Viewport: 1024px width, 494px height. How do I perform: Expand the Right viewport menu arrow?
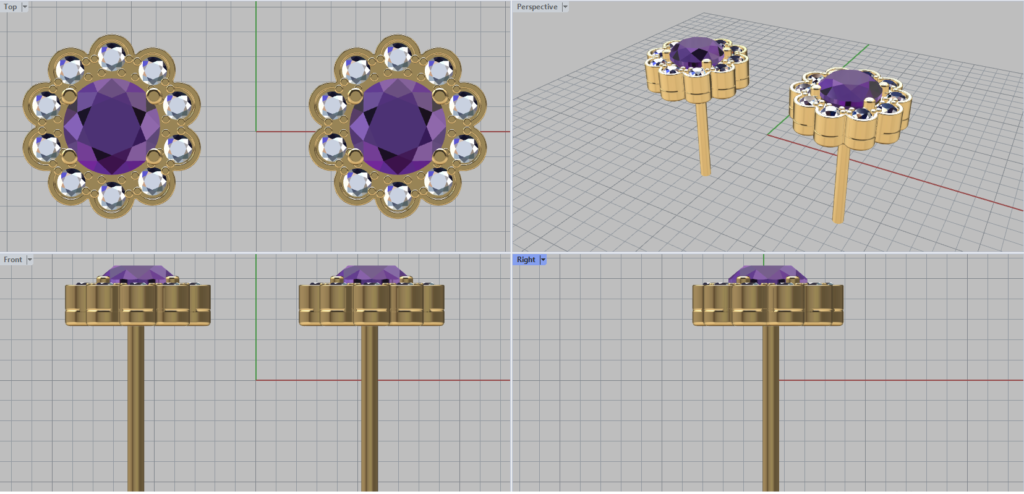542,260
